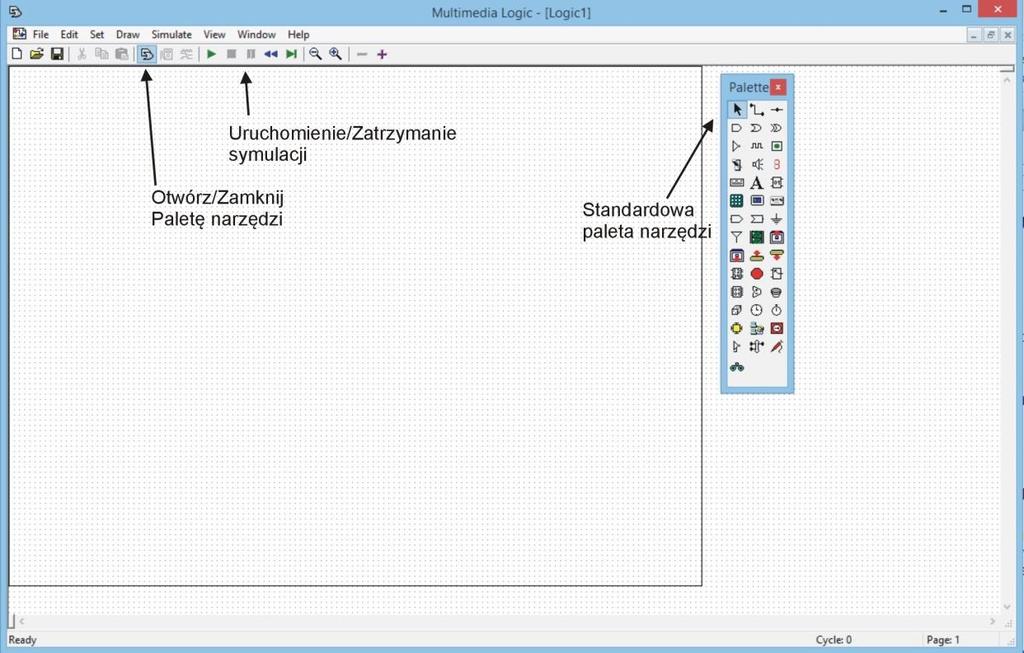Toggle the Palette open/close toolbar button

pyautogui.click(x=147, y=54)
